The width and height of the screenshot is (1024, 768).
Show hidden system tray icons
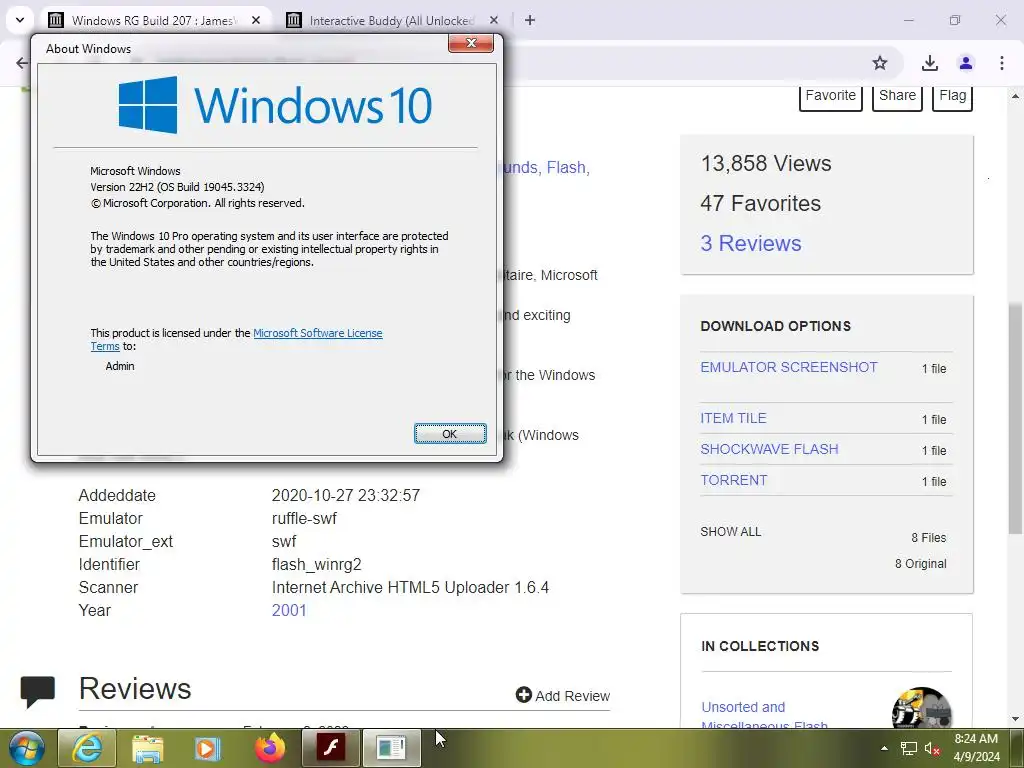pyautogui.click(x=884, y=748)
